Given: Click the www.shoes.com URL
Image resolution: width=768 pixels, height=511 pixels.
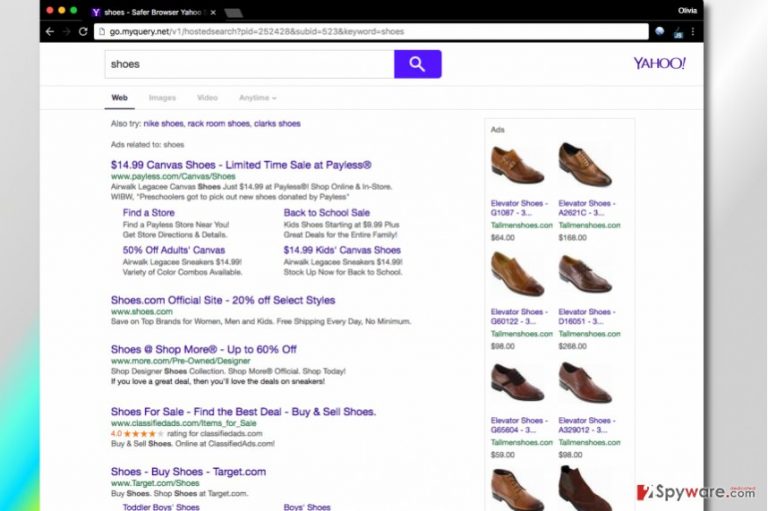Looking at the screenshot, I should pyautogui.click(x=142, y=311).
